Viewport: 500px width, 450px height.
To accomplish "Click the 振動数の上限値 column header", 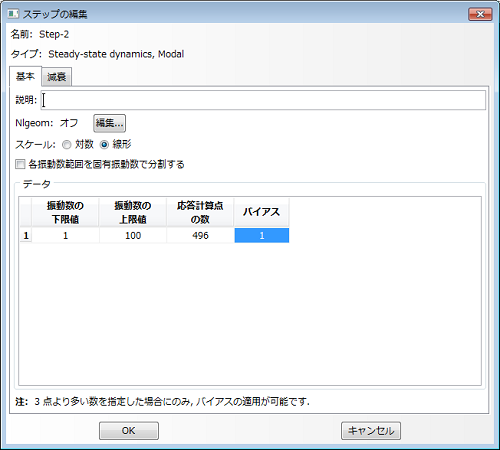I will pos(133,212).
